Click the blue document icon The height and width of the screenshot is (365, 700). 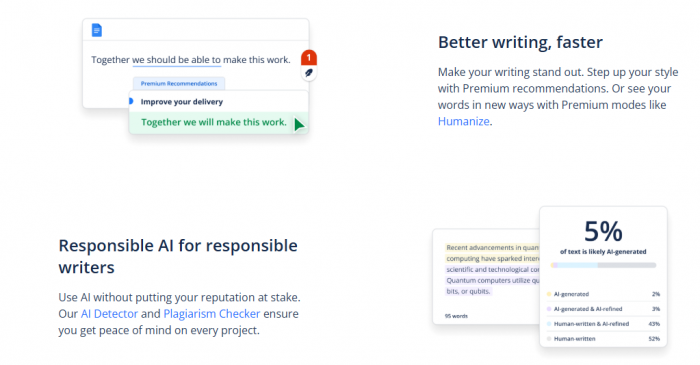[x=96, y=30]
